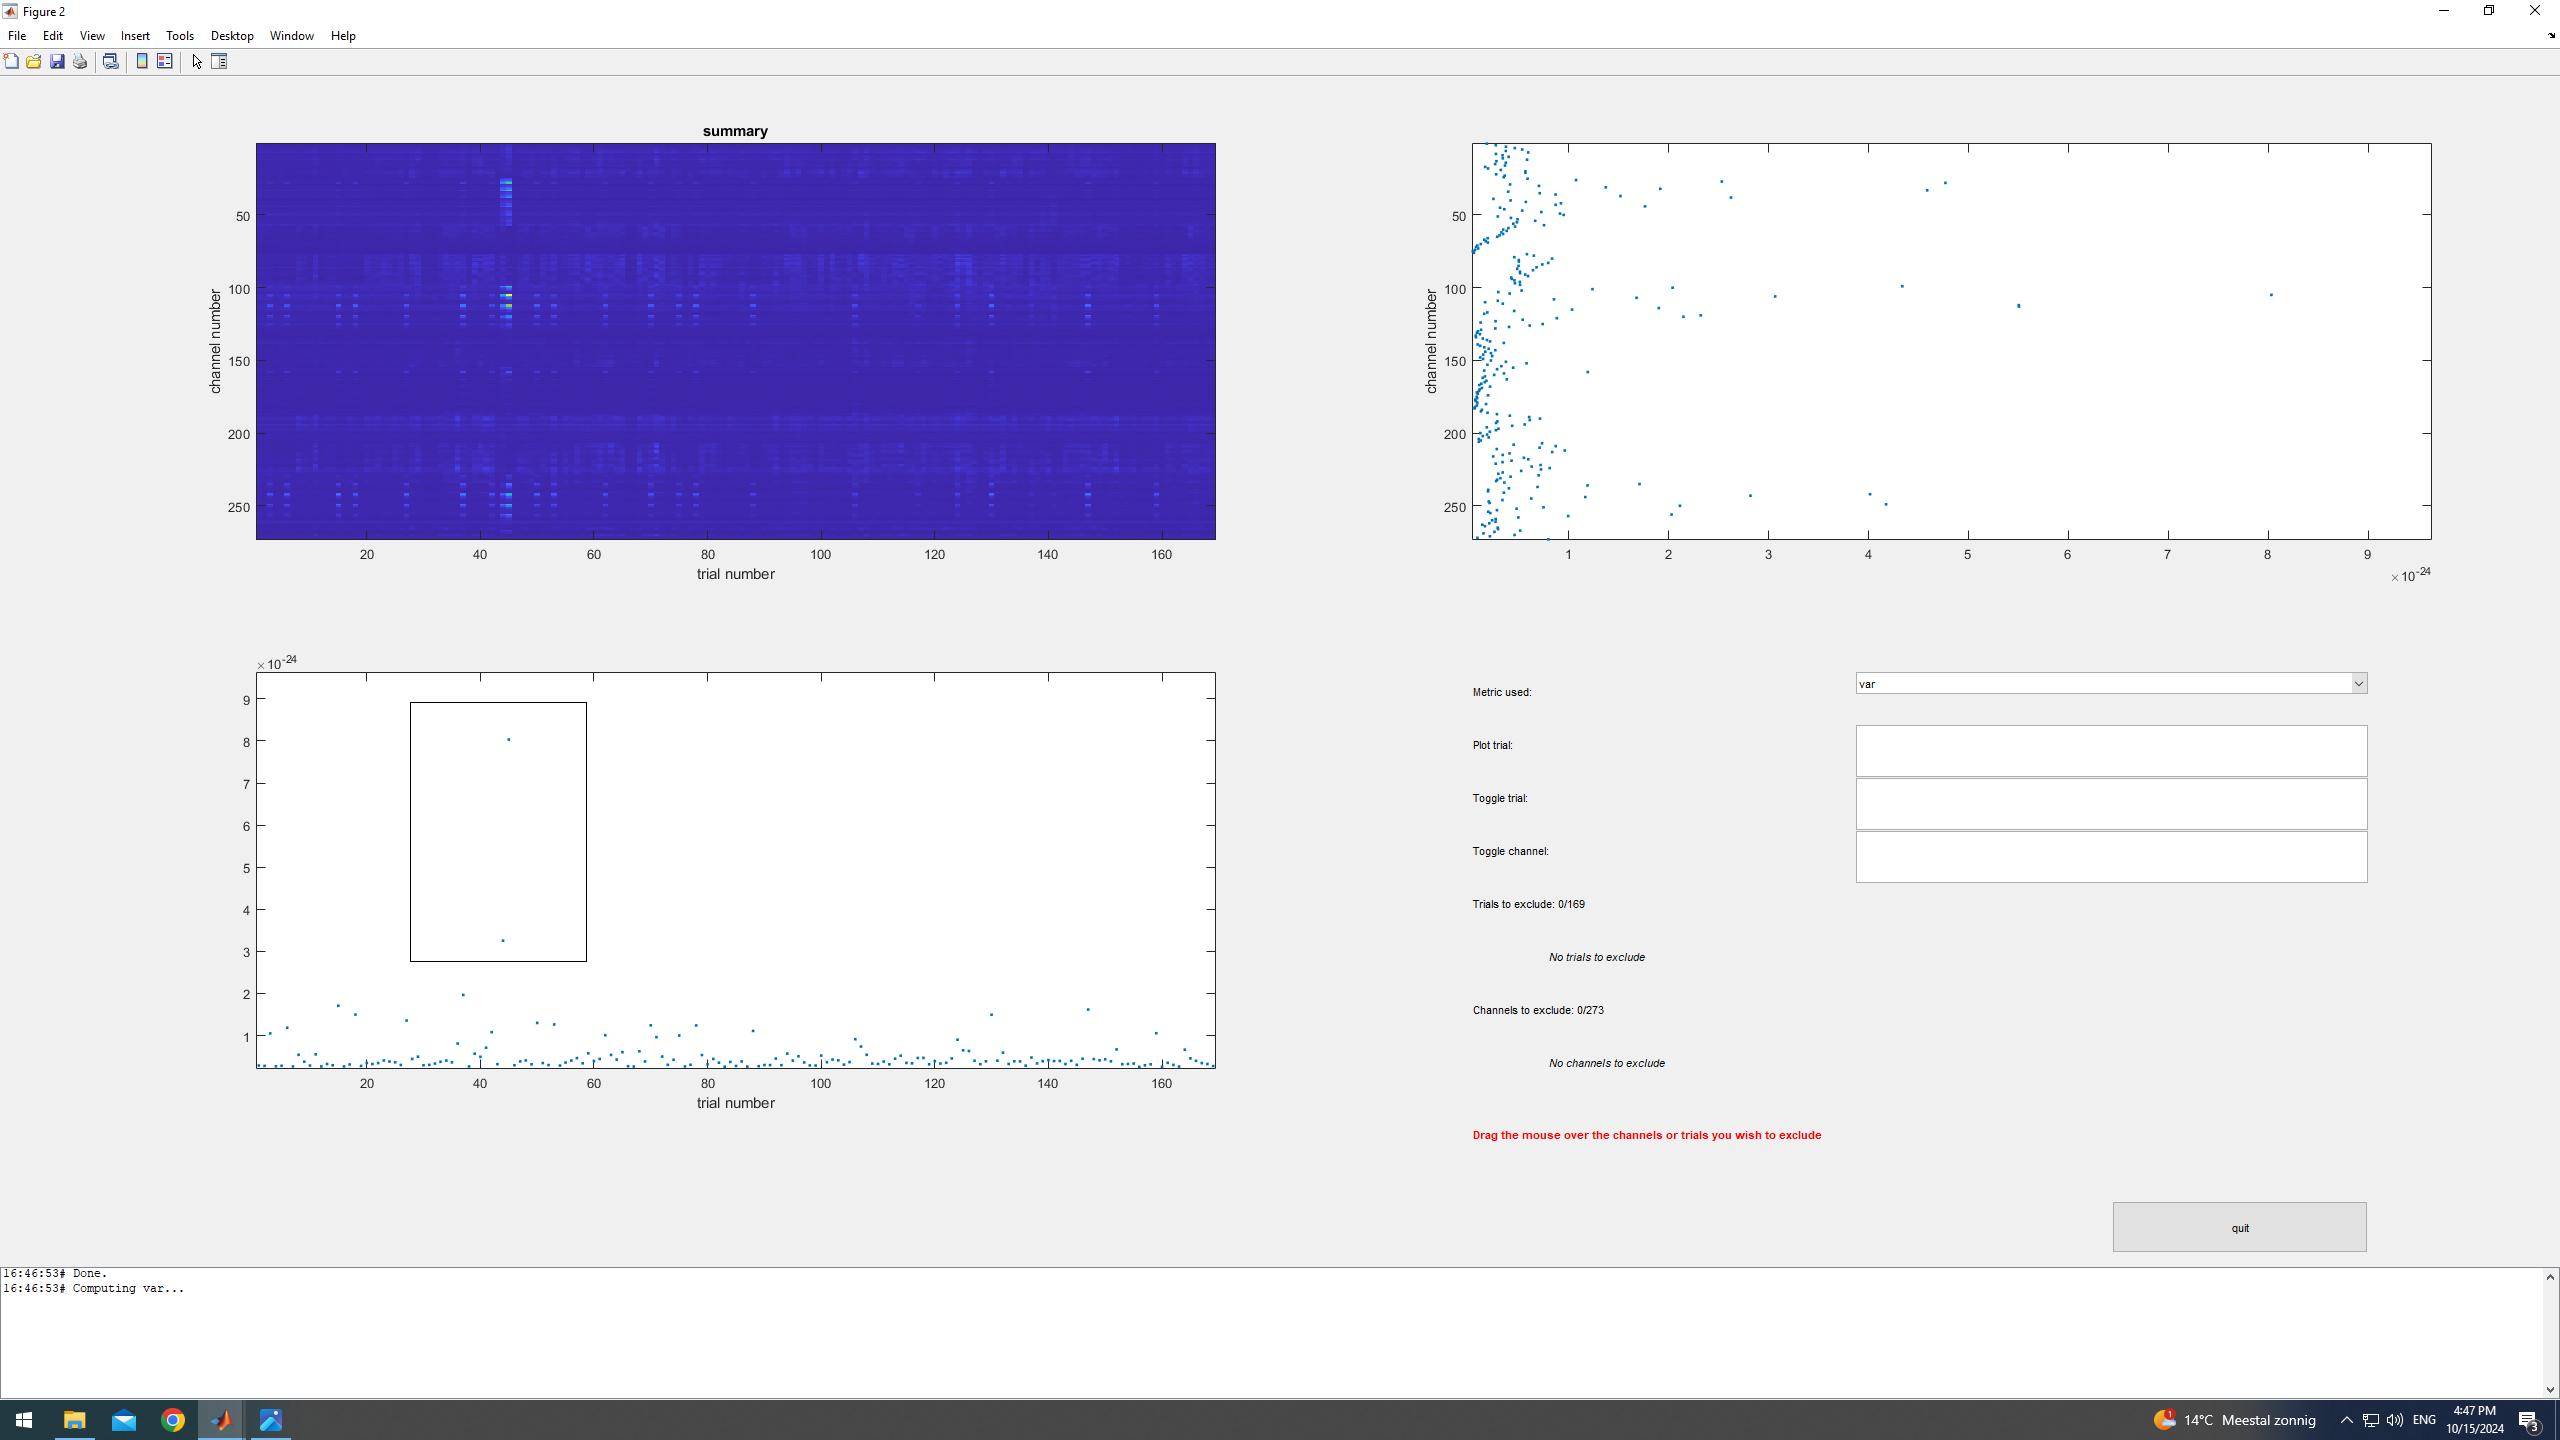Viewport: 2560px width, 1440px height.
Task: Click the 'Toggle trial:' label
Action: [x=1500, y=798]
